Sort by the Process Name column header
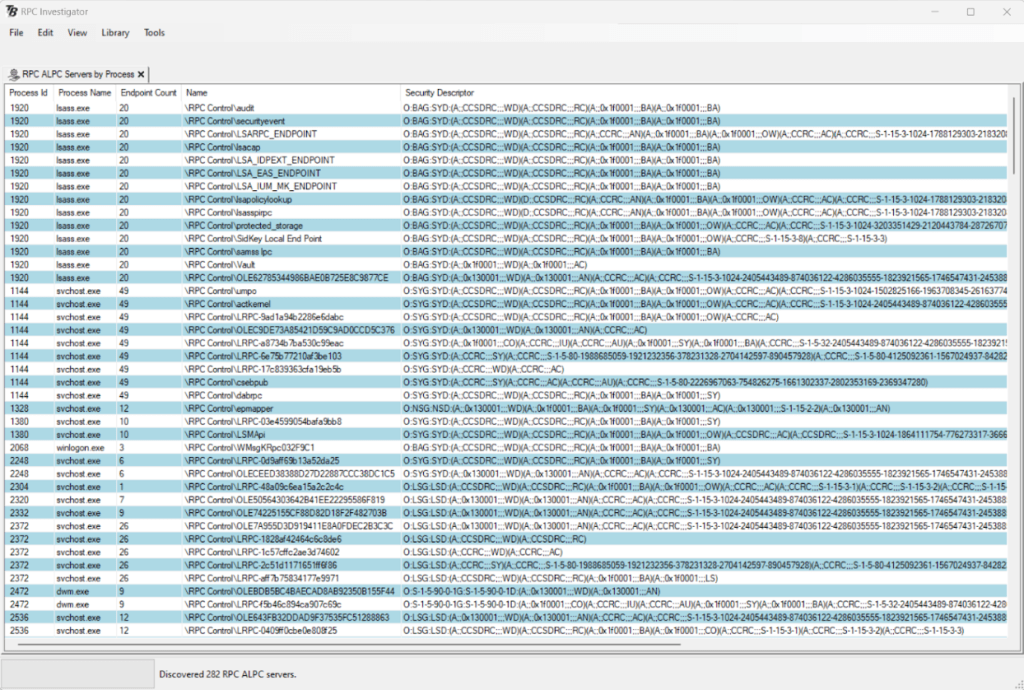The width and height of the screenshot is (1024, 690). pyautogui.click(x=85, y=93)
